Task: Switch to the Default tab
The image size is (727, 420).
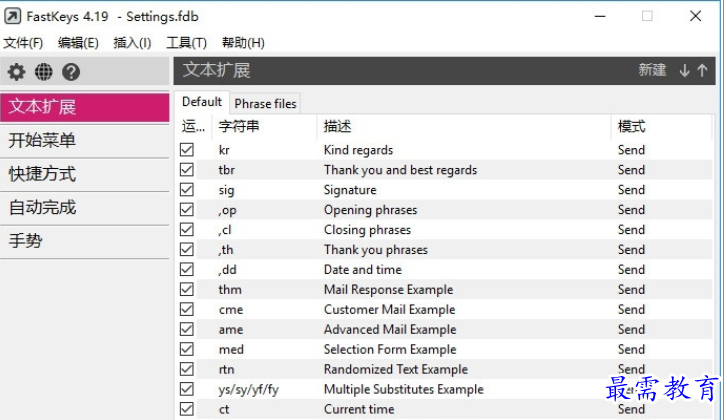Action: click(x=202, y=102)
